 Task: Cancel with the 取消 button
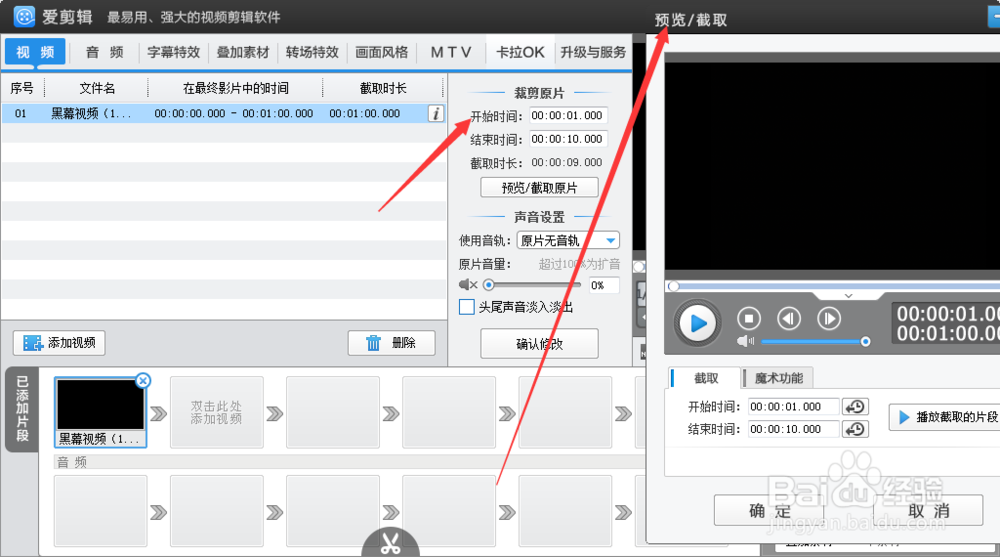coord(929,510)
